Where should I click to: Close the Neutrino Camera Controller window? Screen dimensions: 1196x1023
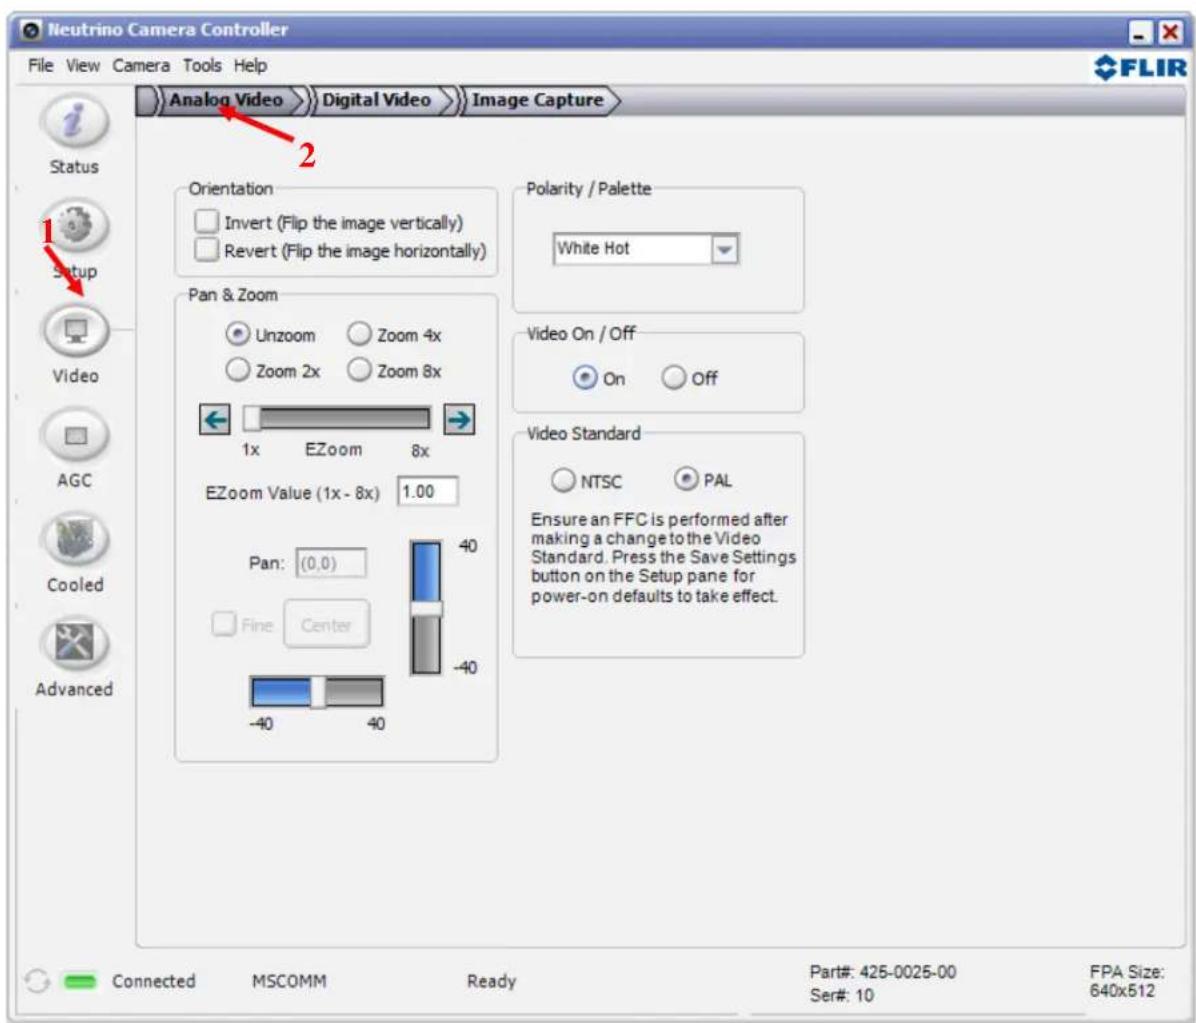tap(1169, 33)
